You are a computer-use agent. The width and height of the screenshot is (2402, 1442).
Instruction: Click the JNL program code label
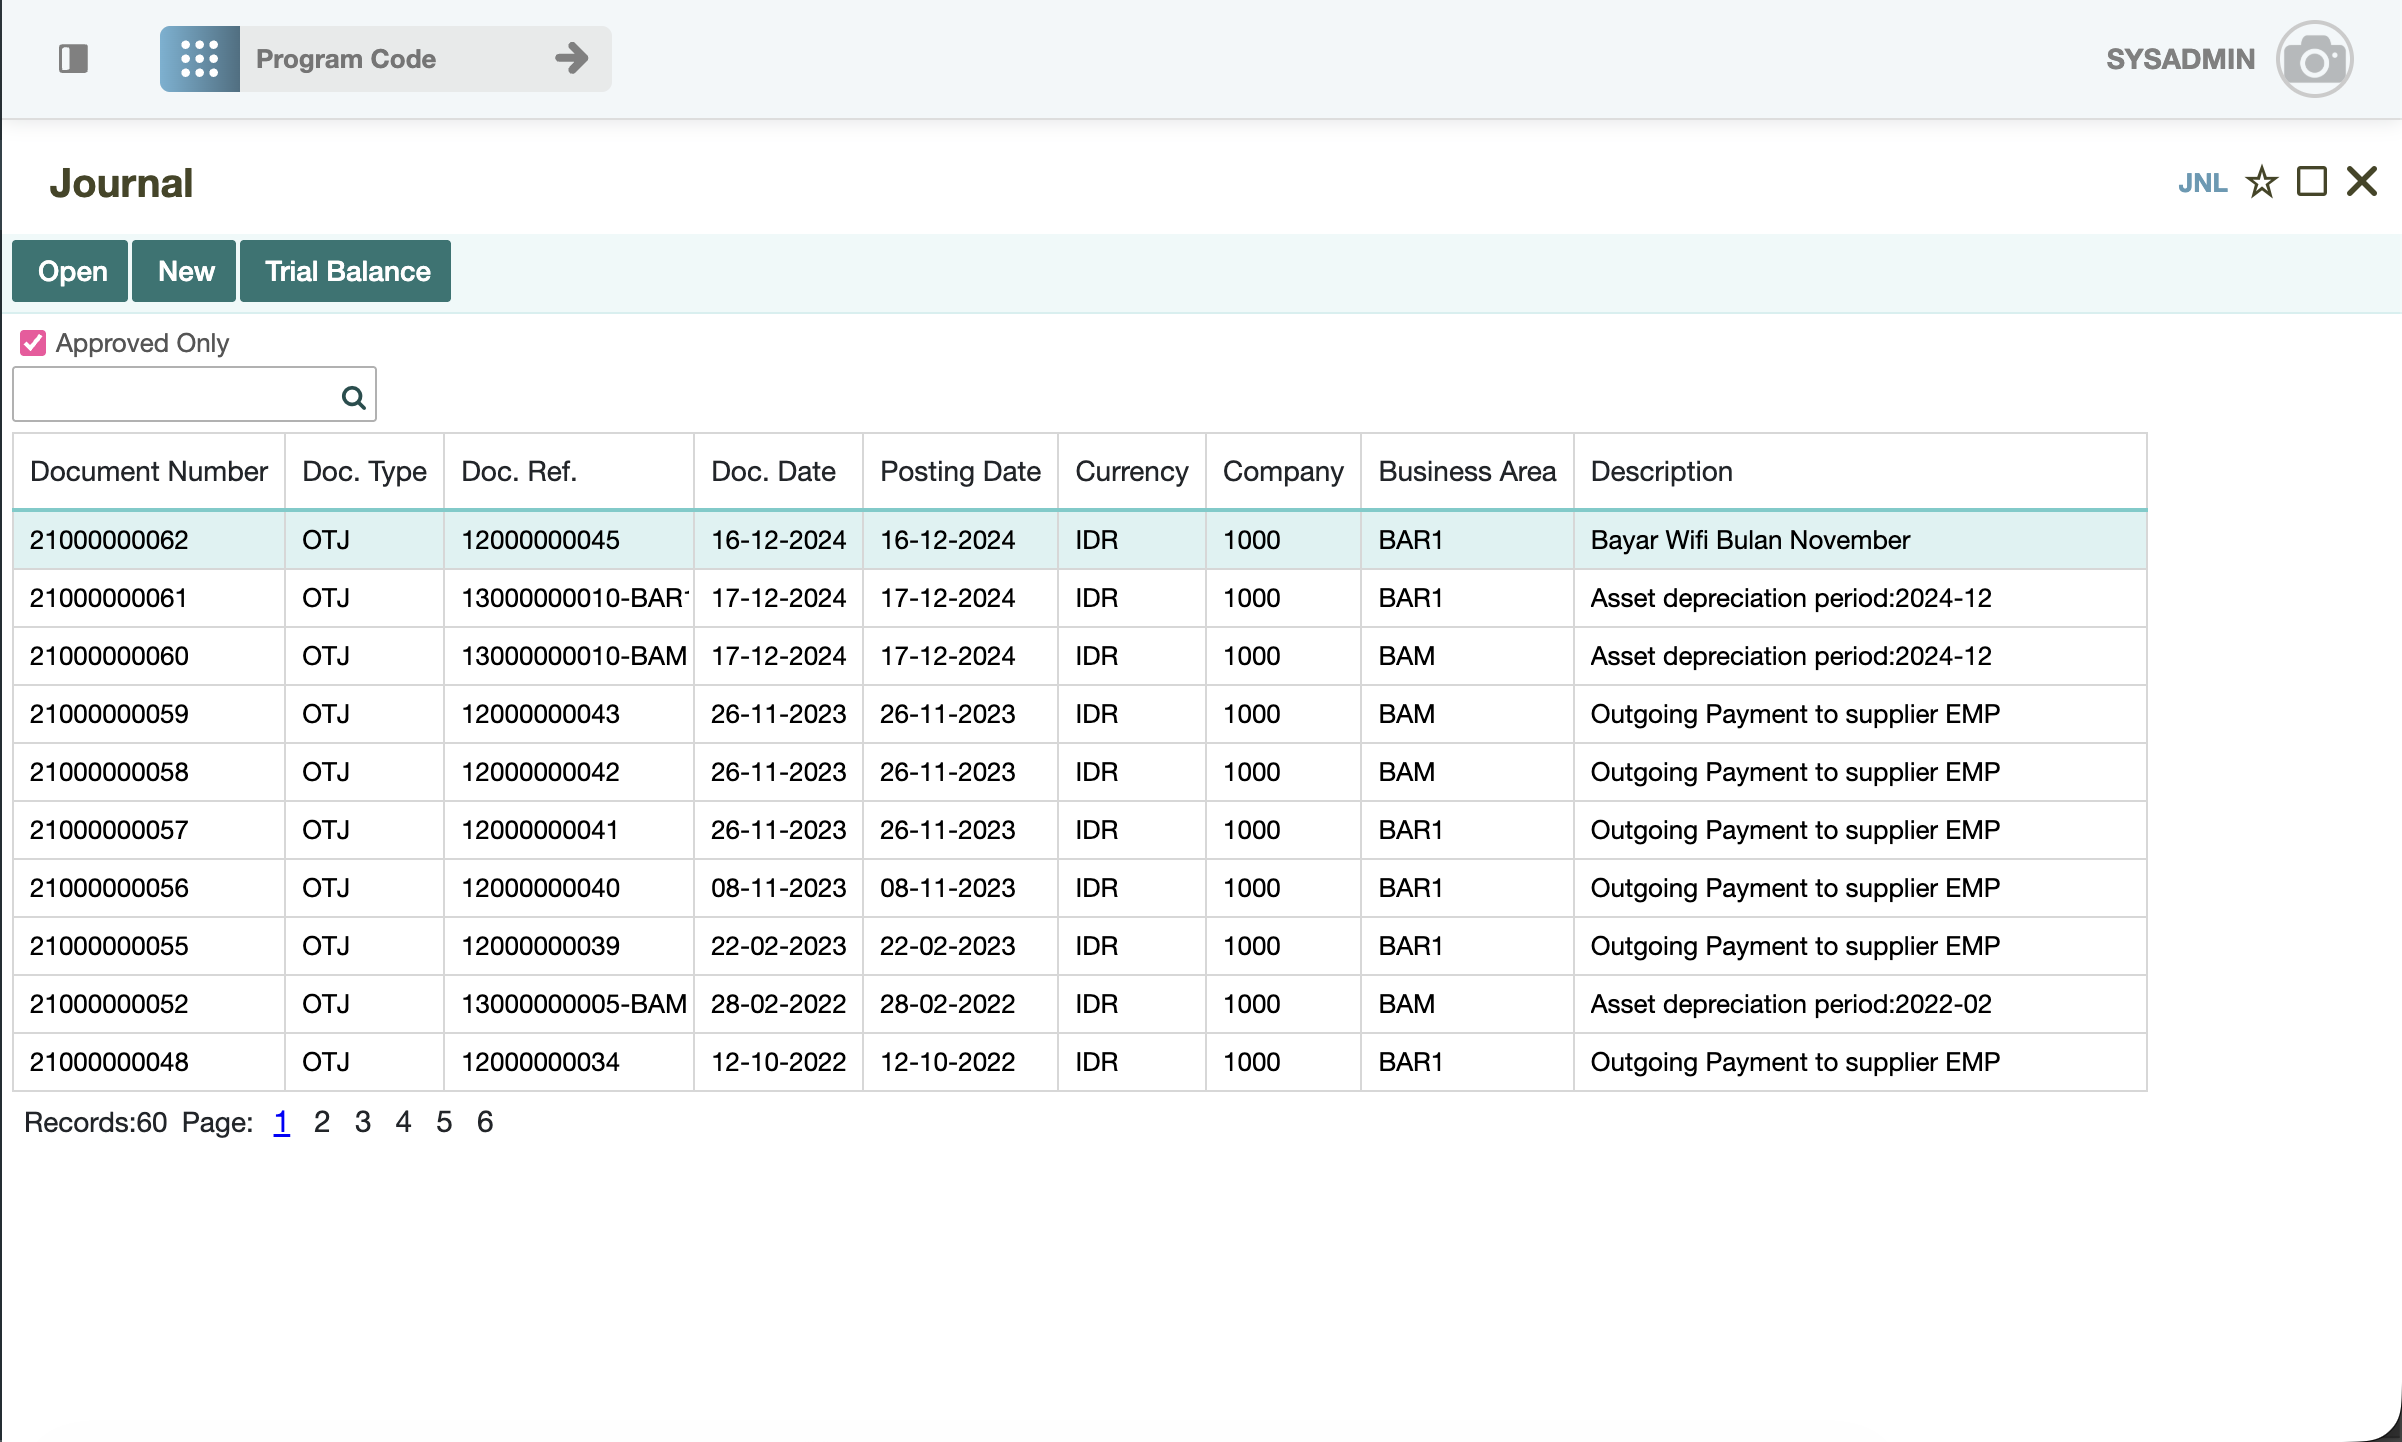2202,183
